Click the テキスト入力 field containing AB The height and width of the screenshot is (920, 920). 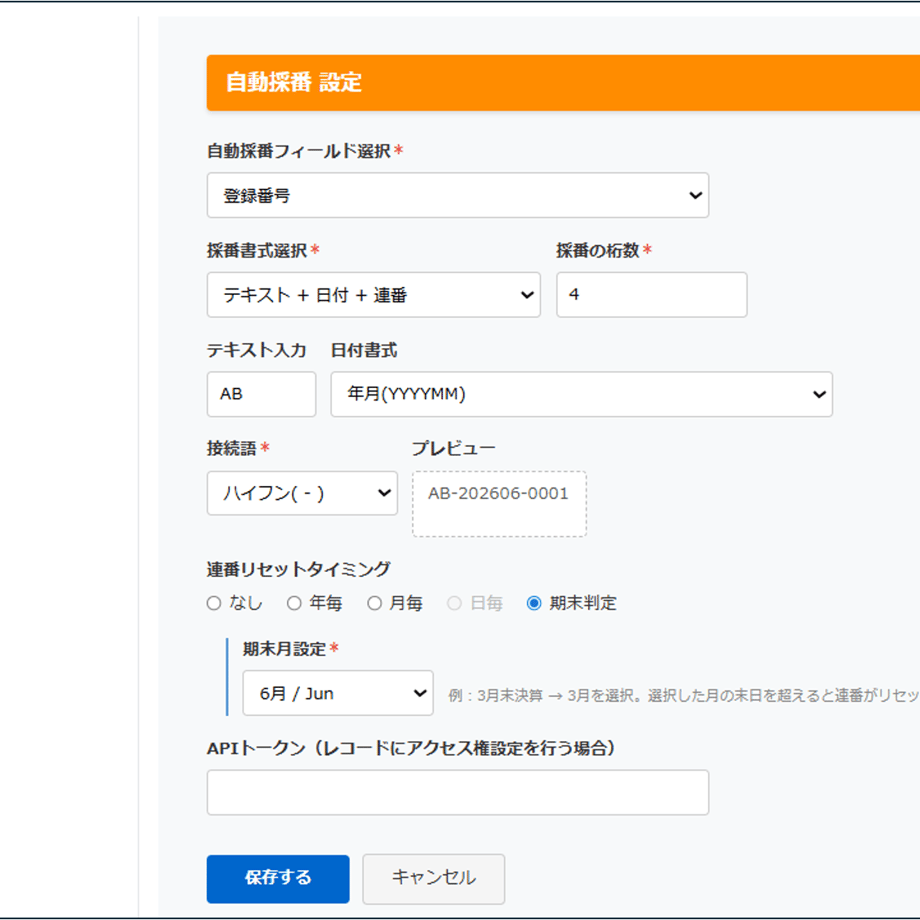[x=261, y=394]
